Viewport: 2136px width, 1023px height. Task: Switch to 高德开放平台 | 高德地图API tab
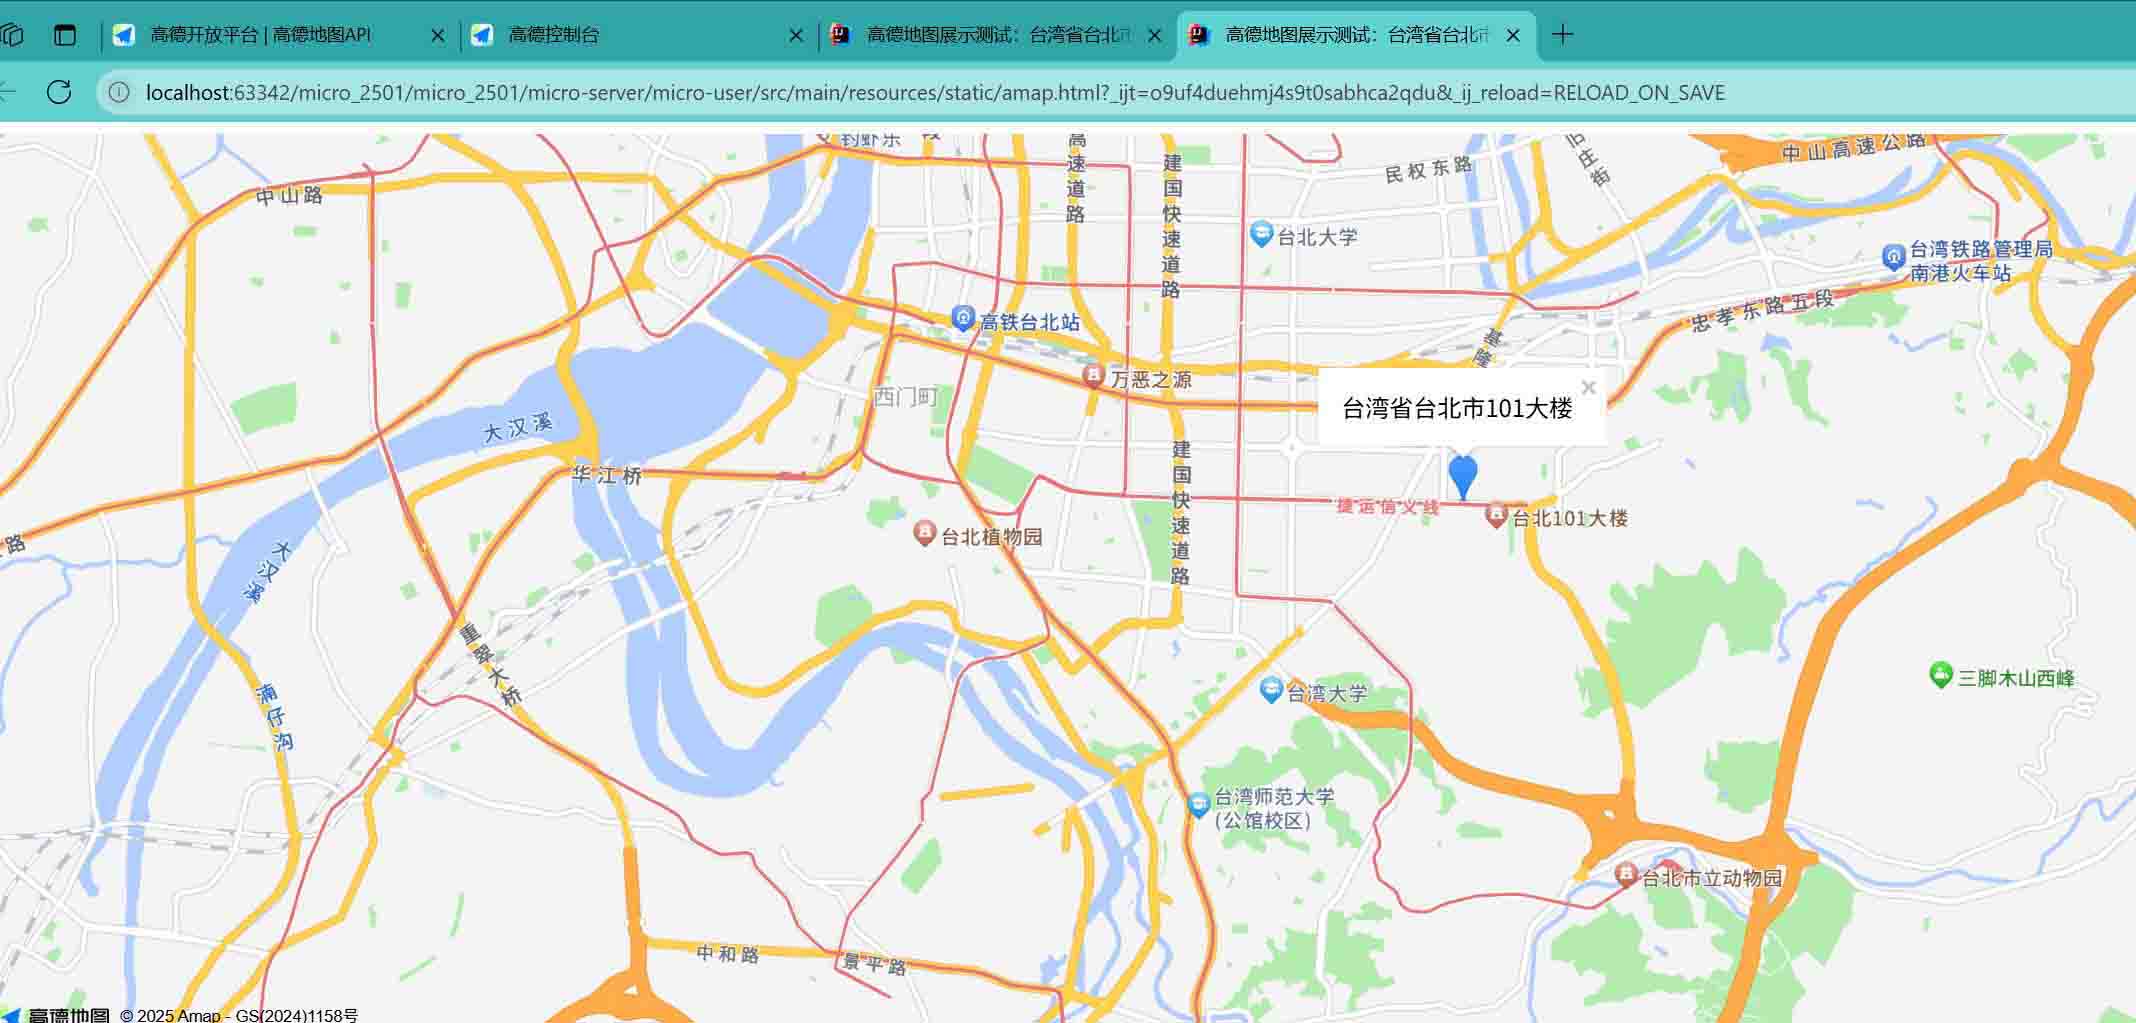pos(280,35)
